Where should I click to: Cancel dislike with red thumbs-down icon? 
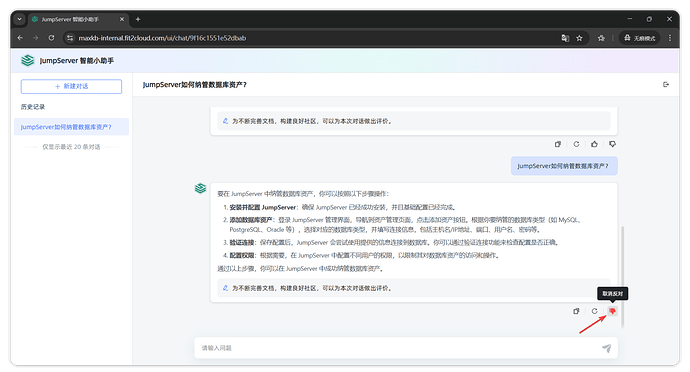(612, 311)
